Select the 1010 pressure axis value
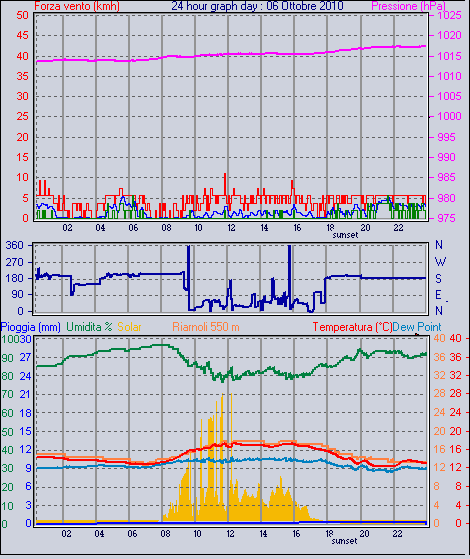This screenshot has width=470, height=559. [x=449, y=76]
